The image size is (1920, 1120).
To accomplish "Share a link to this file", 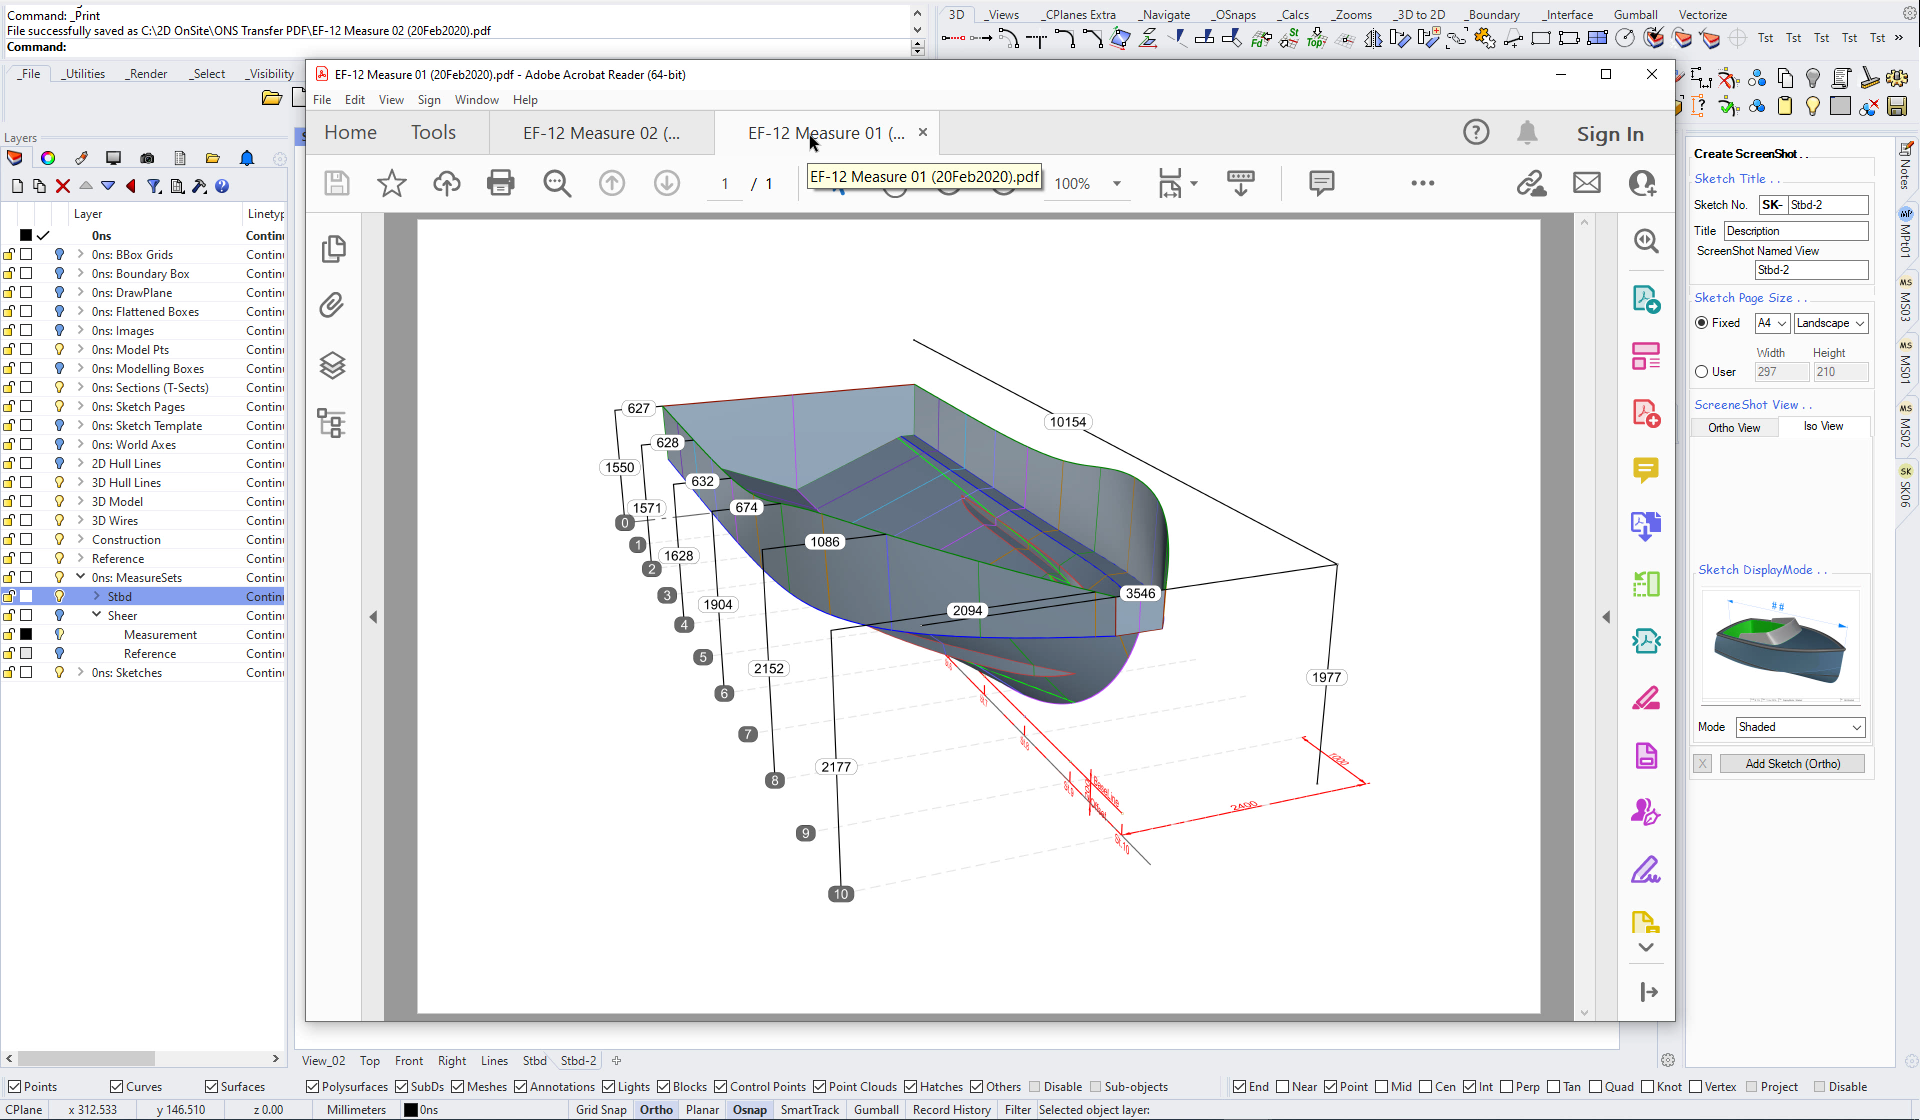I will [x=1531, y=183].
